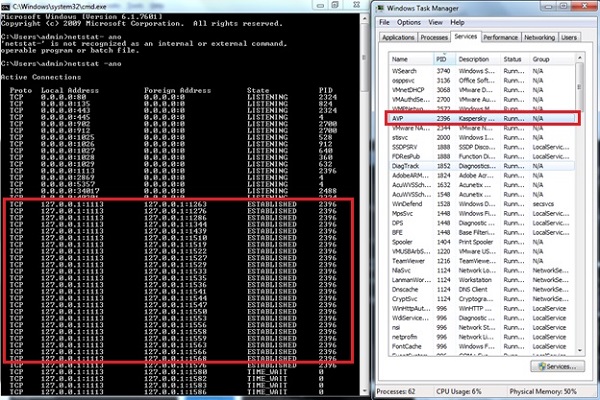
Task: Select the NlaSvc service row
Action: click(482, 270)
